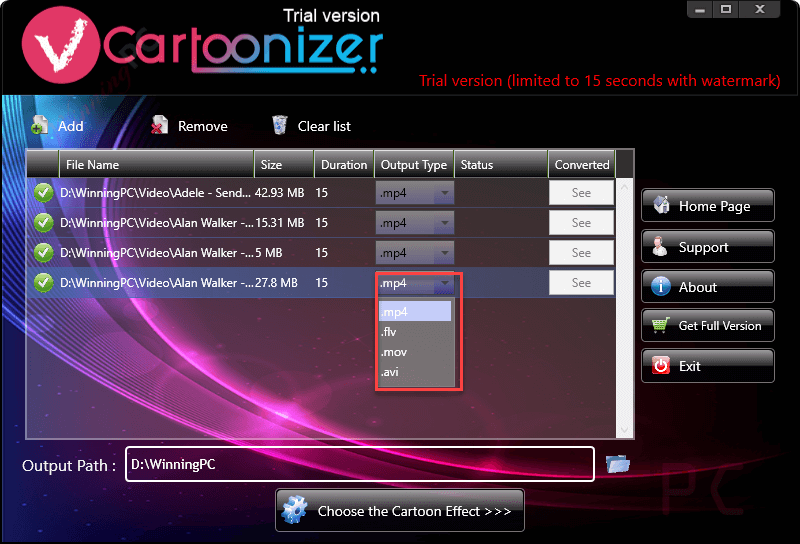
Task: Click the Clear list label
Action: [x=324, y=126]
